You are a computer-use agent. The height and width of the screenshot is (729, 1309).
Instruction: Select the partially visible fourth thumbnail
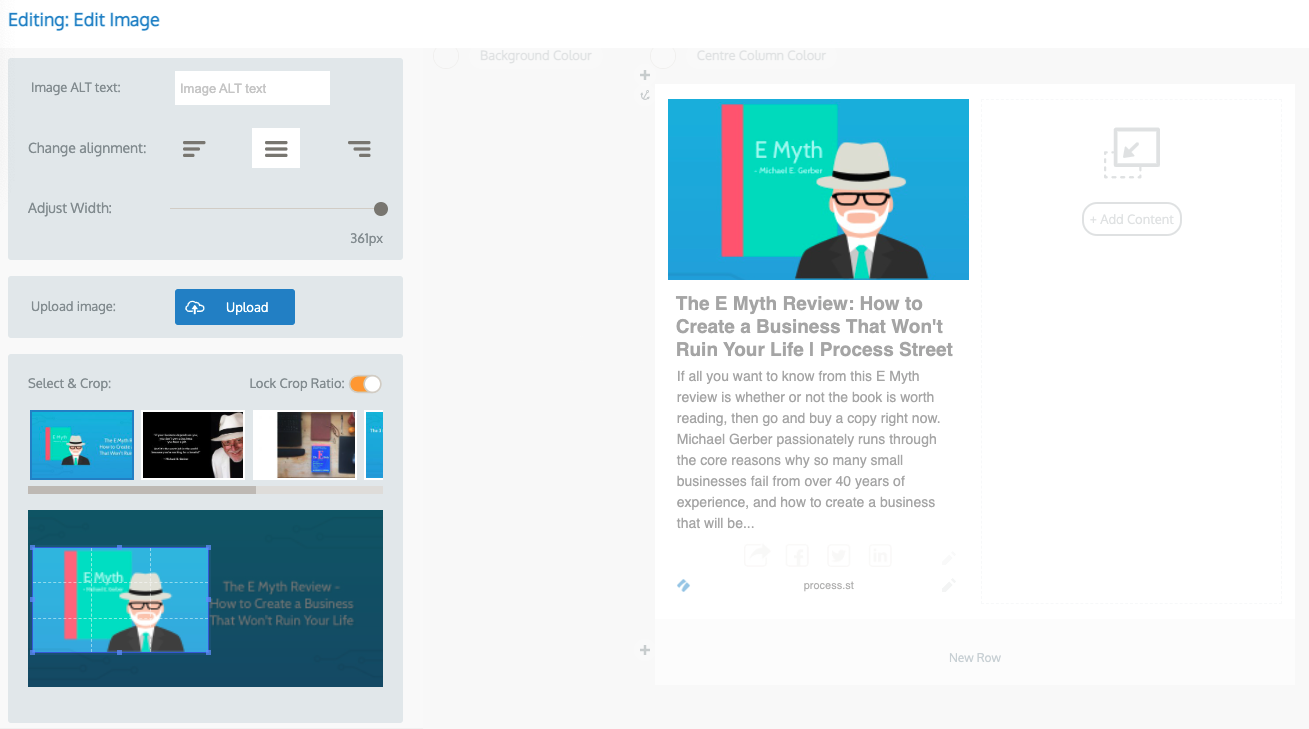374,444
